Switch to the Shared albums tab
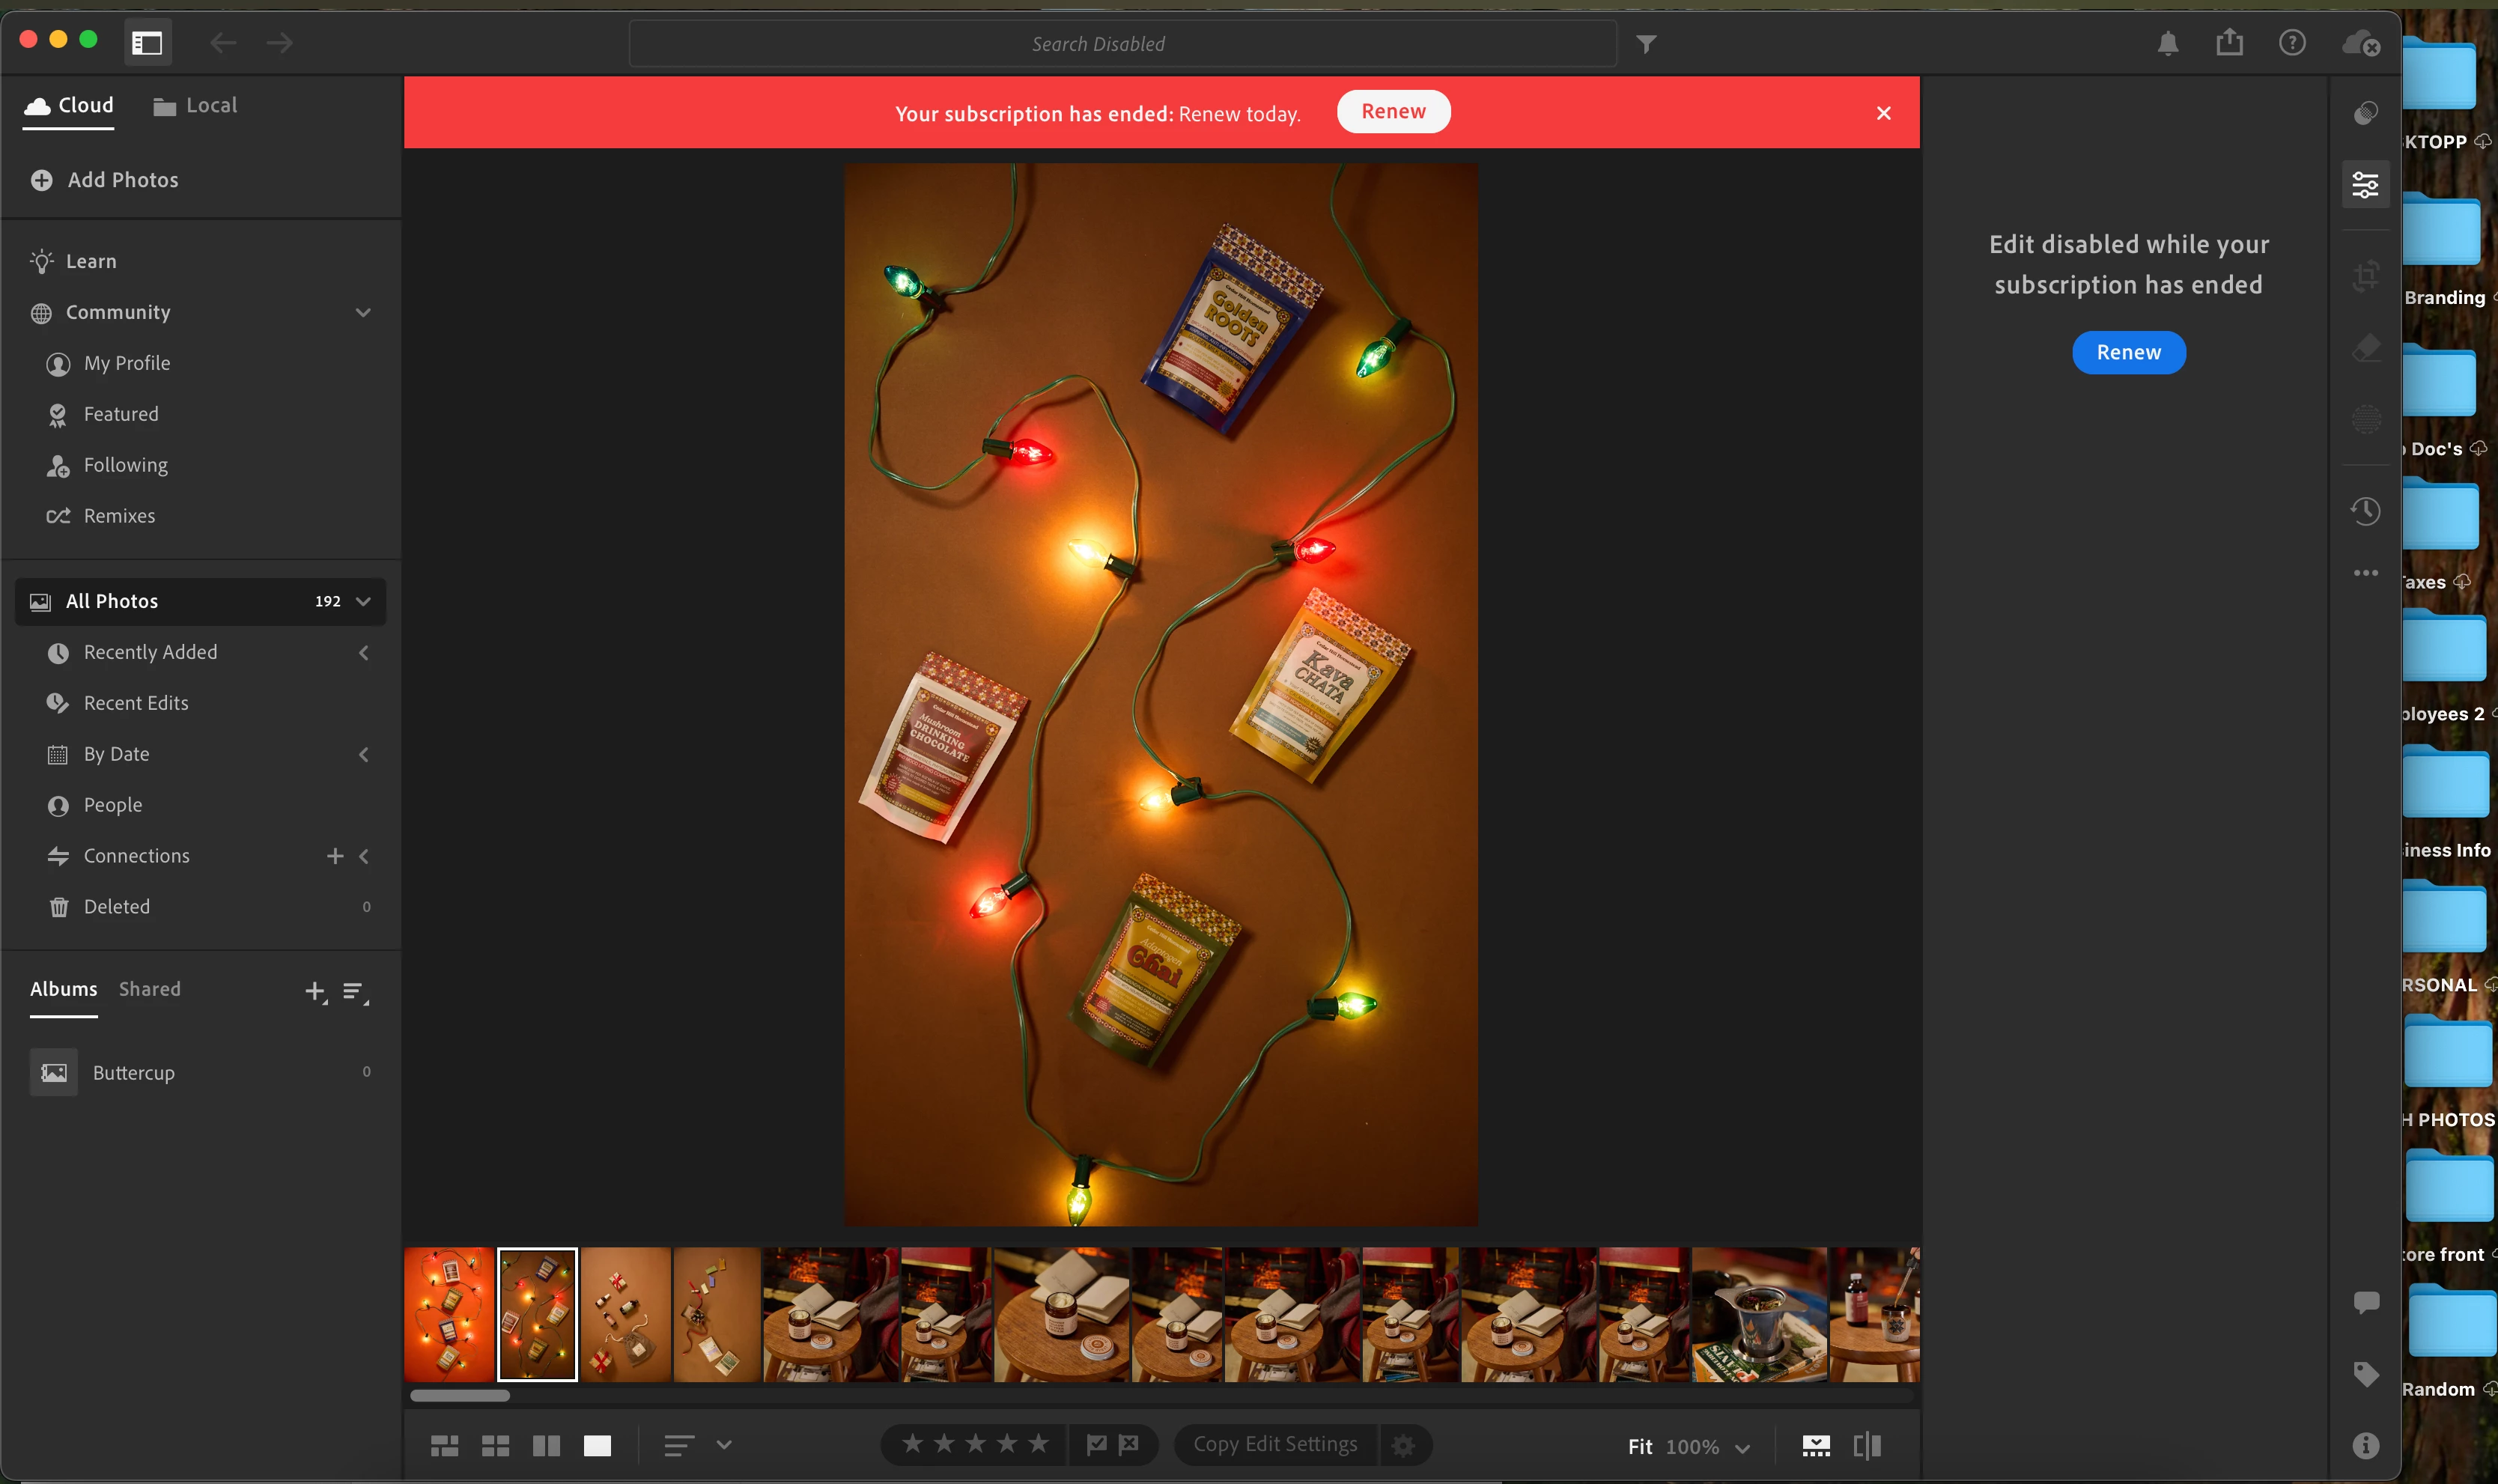The height and width of the screenshot is (1484, 2498). (x=150, y=989)
